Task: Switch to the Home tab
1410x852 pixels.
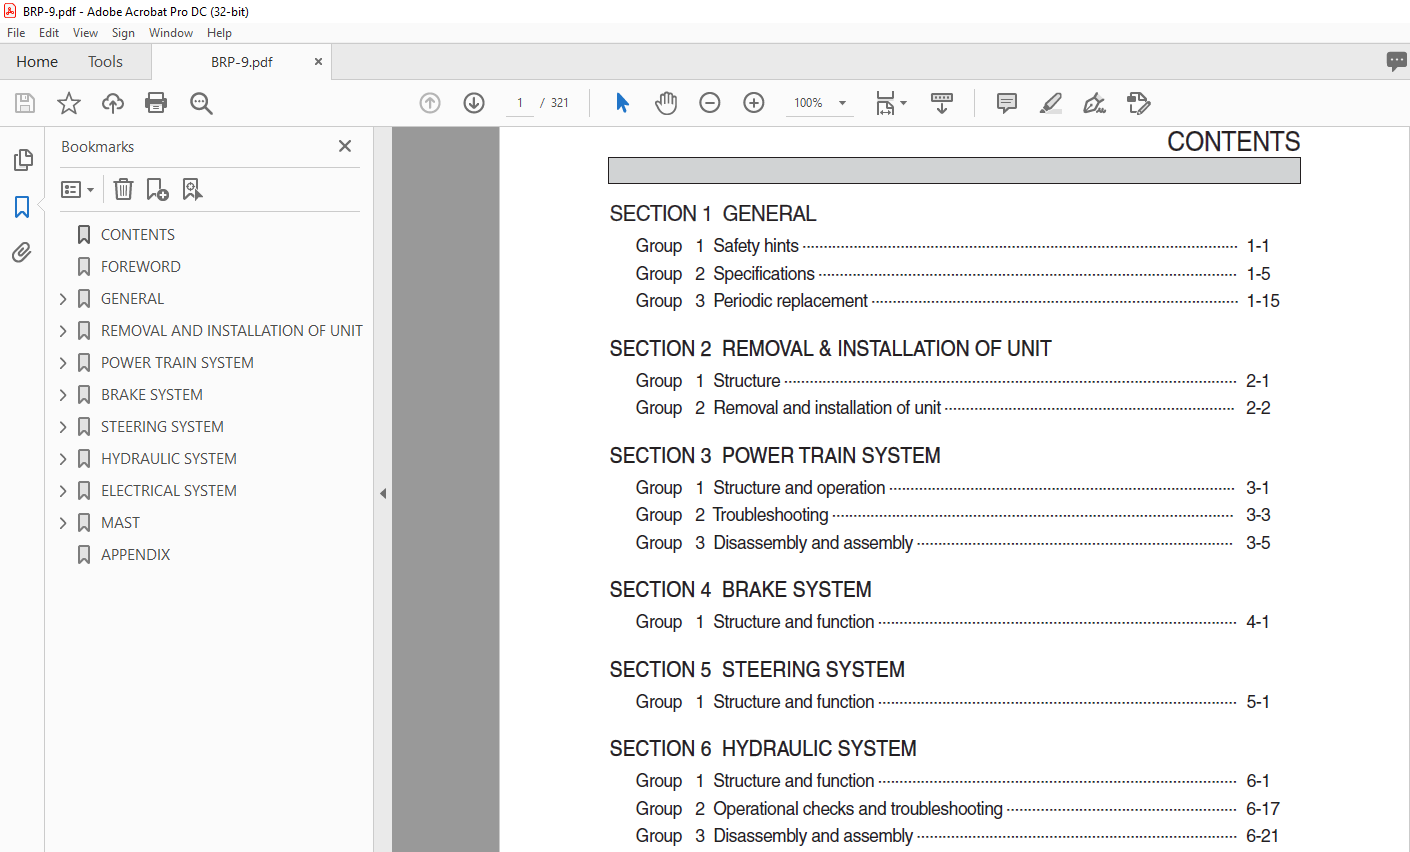Action: tap(37, 62)
